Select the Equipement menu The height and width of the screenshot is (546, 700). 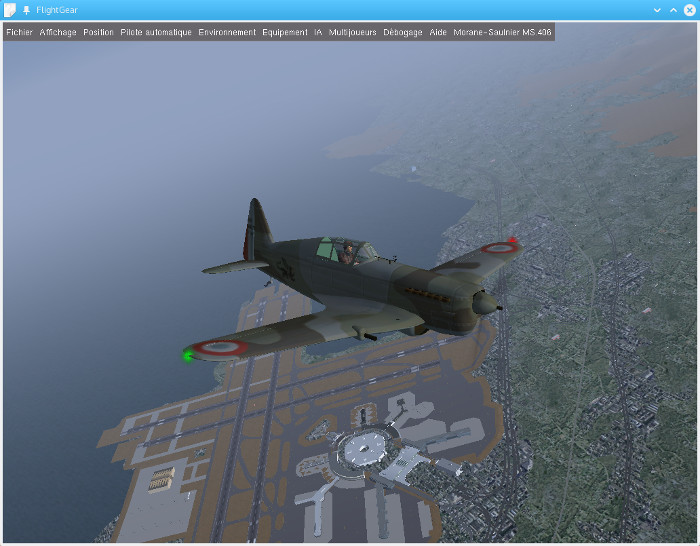[x=285, y=32]
